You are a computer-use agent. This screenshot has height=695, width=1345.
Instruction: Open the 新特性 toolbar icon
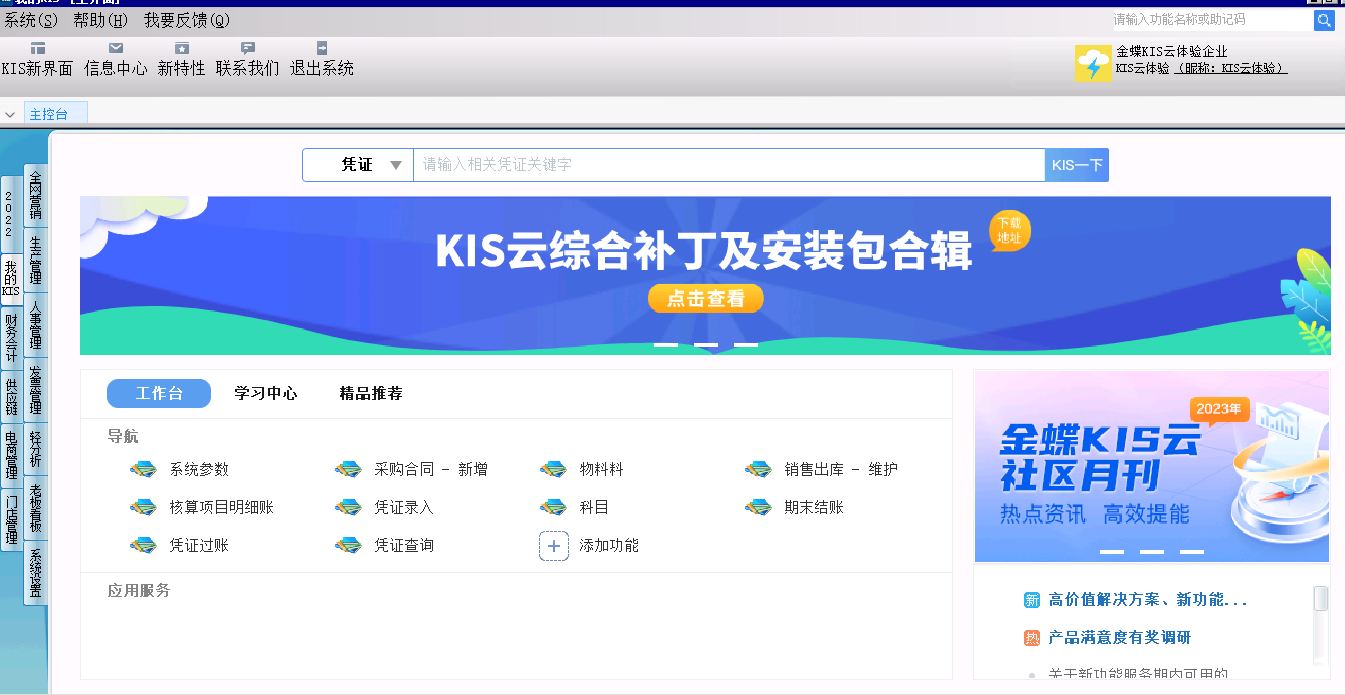(181, 48)
